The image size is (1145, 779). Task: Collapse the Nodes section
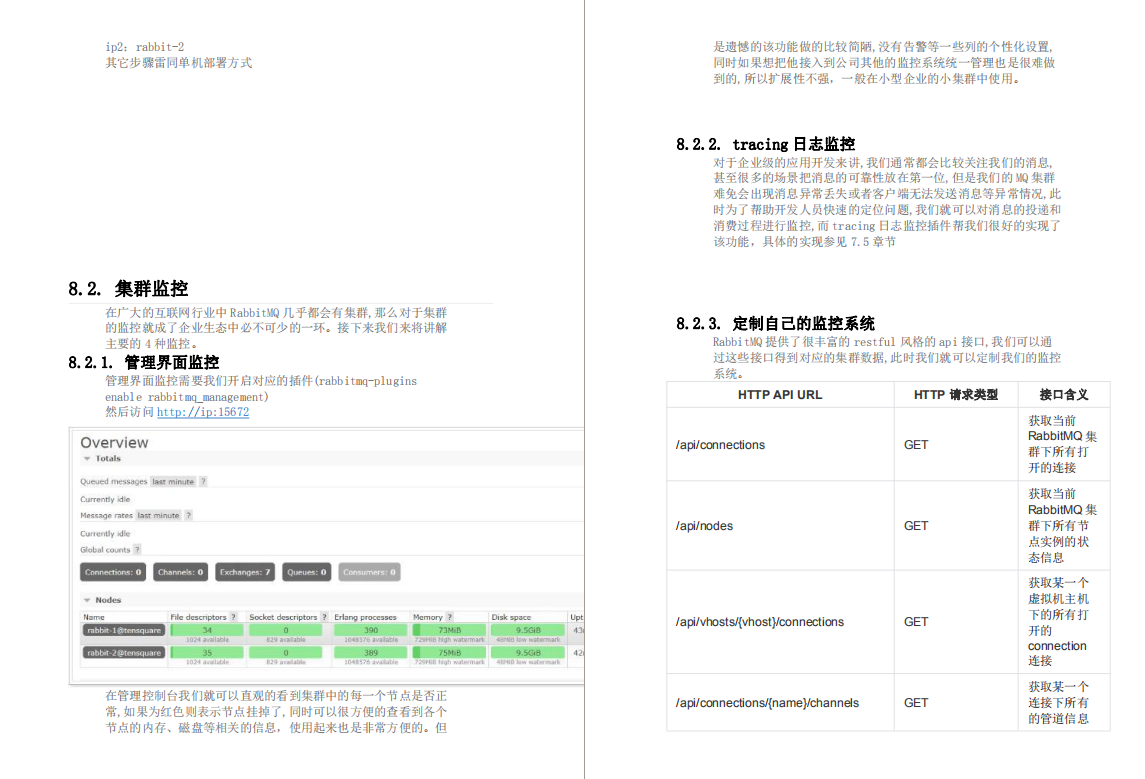click(x=87, y=599)
